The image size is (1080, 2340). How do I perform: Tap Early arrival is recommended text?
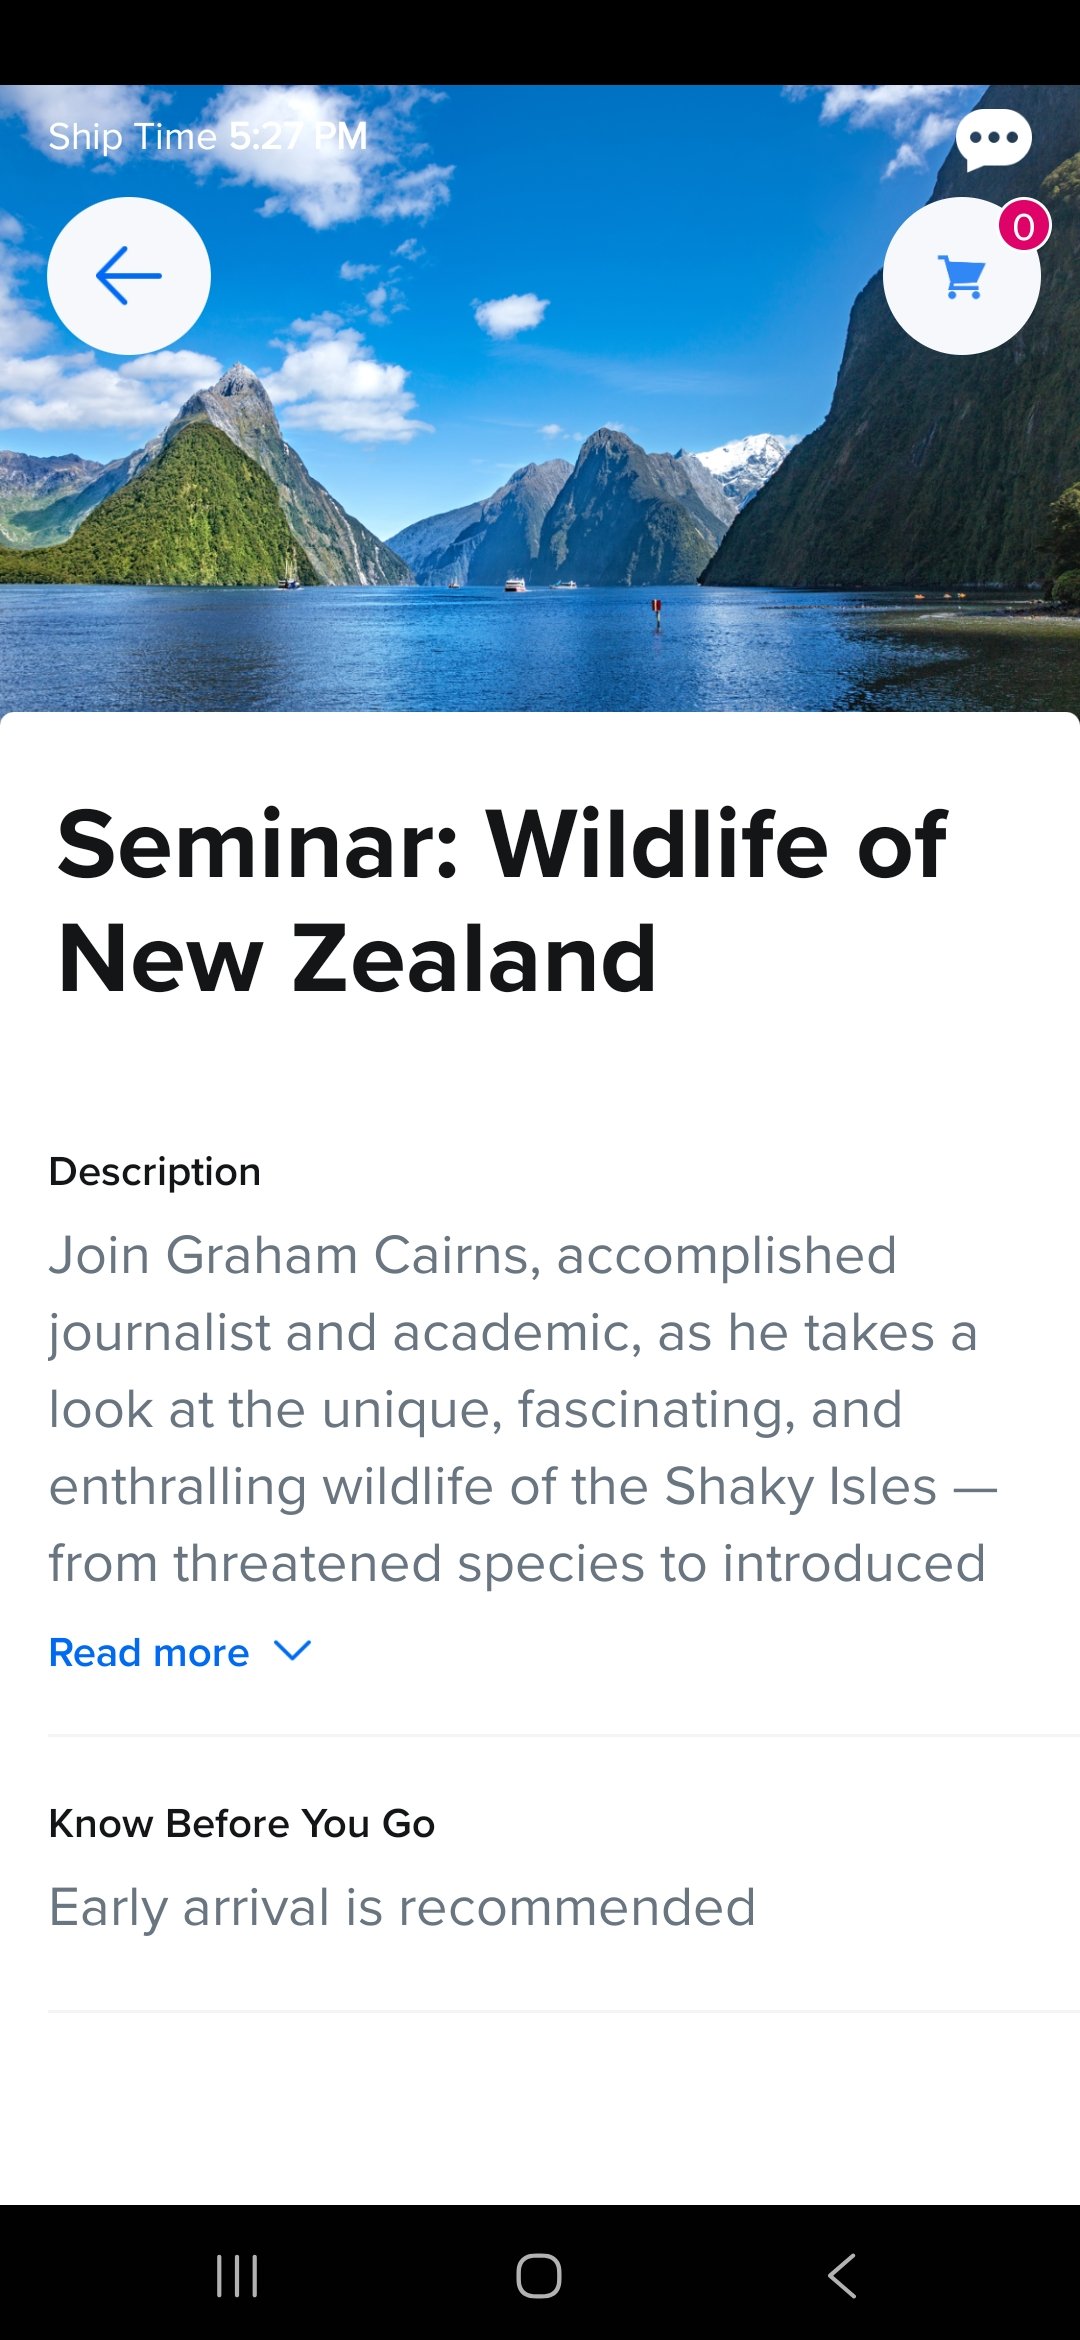pos(402,1907)
